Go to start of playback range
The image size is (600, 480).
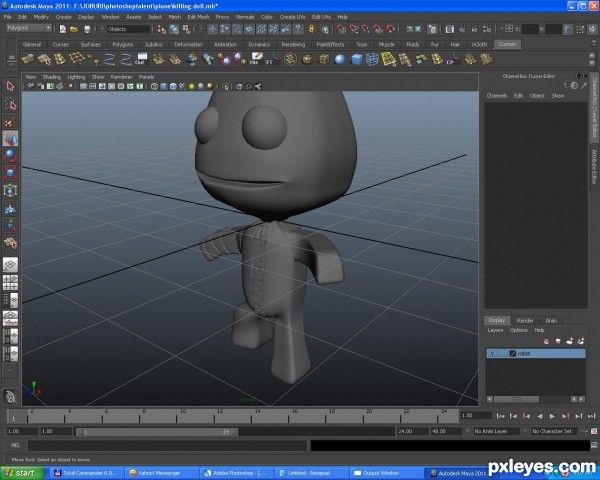(x=500, y=416)
